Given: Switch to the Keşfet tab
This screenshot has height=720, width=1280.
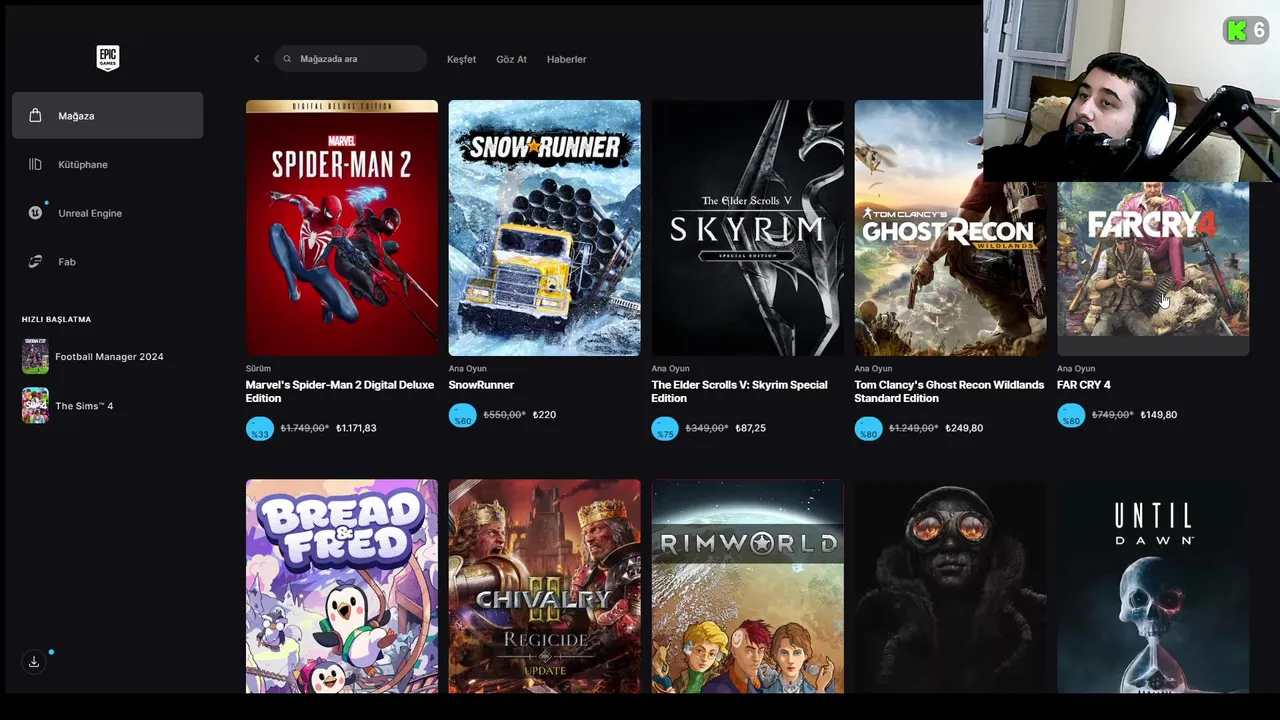Looking at the screenshot, I should pyautogui.click(x=461, y=59).
